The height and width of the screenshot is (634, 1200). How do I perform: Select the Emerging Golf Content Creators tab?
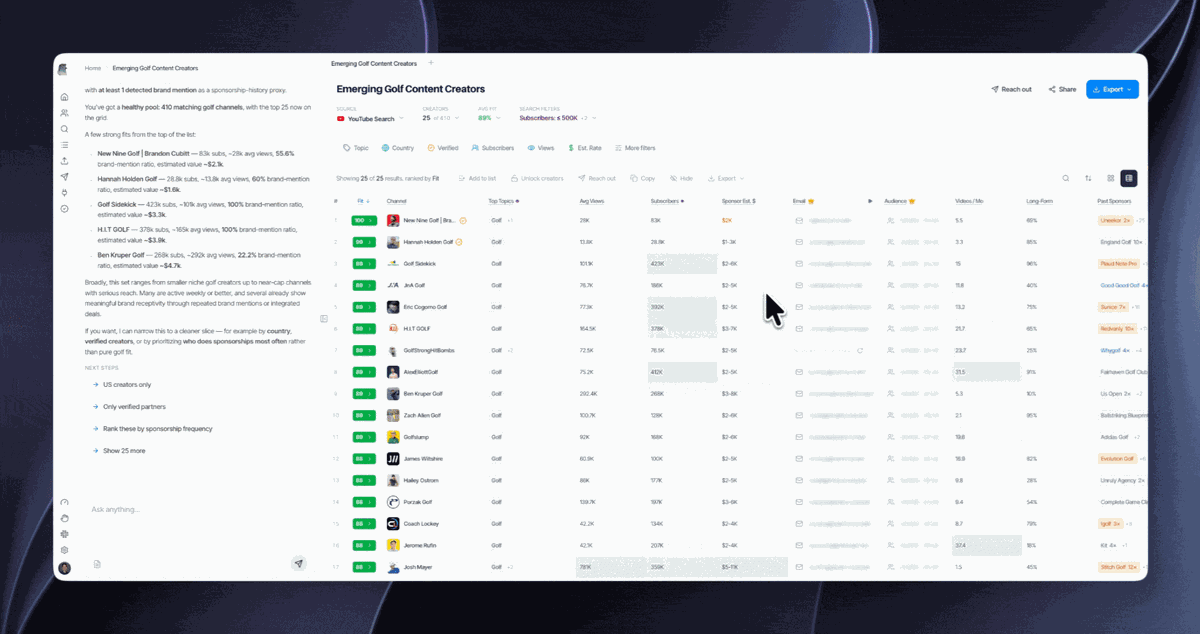pyautogui.click(x=374, y=63)
